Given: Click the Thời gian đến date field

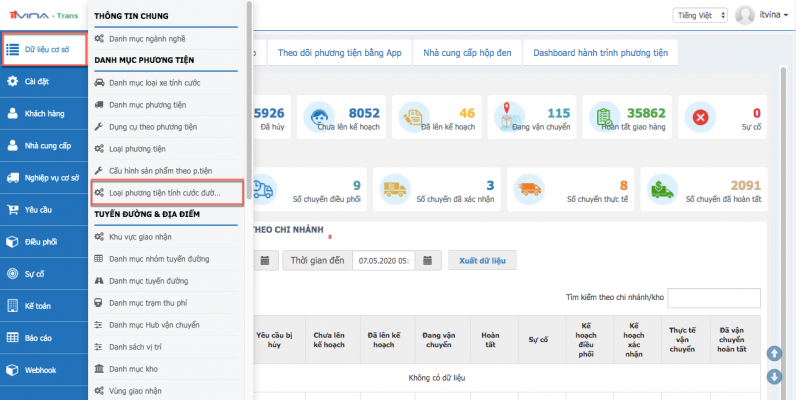Looking at the screenshot, I should click(381, 261).
